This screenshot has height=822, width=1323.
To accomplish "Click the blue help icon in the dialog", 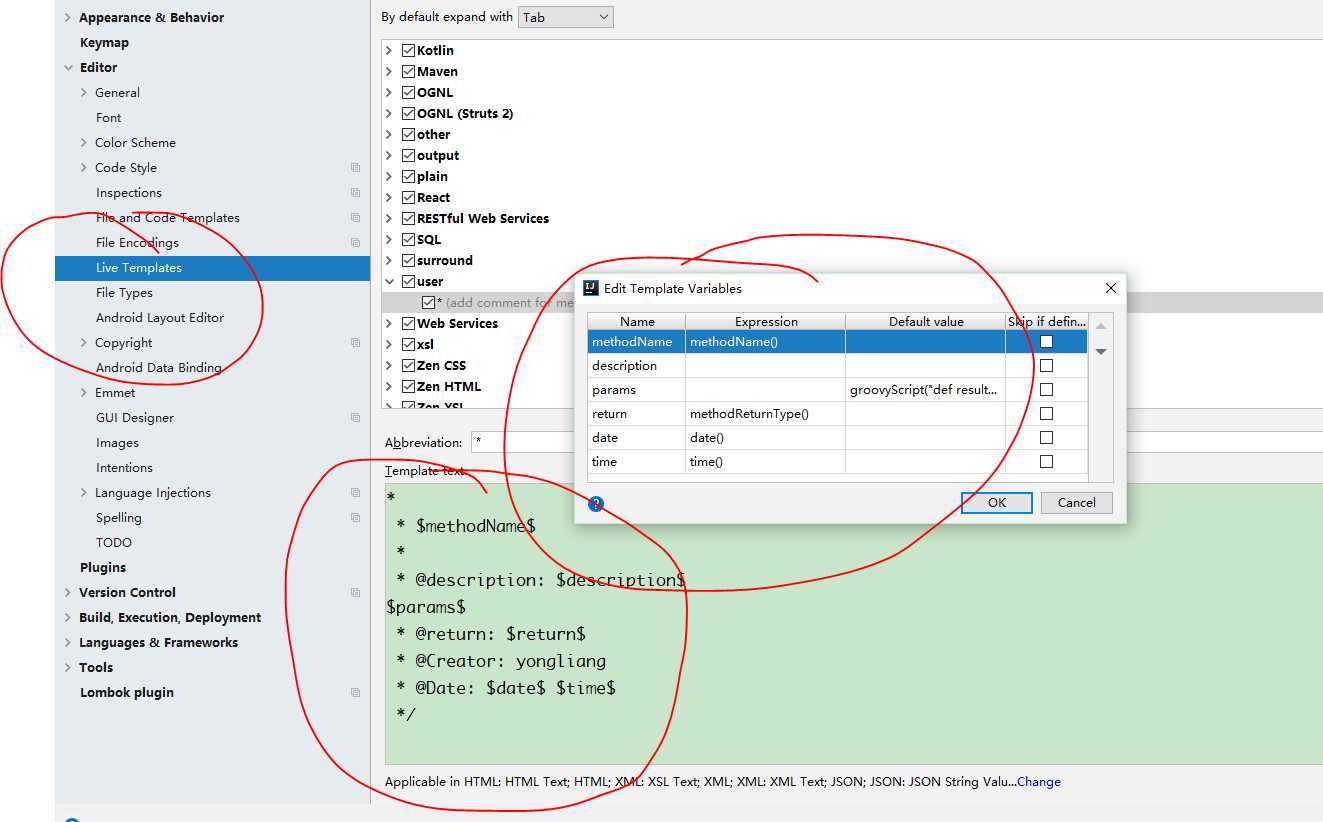I will pyautogui.click(x=596, y=504).
